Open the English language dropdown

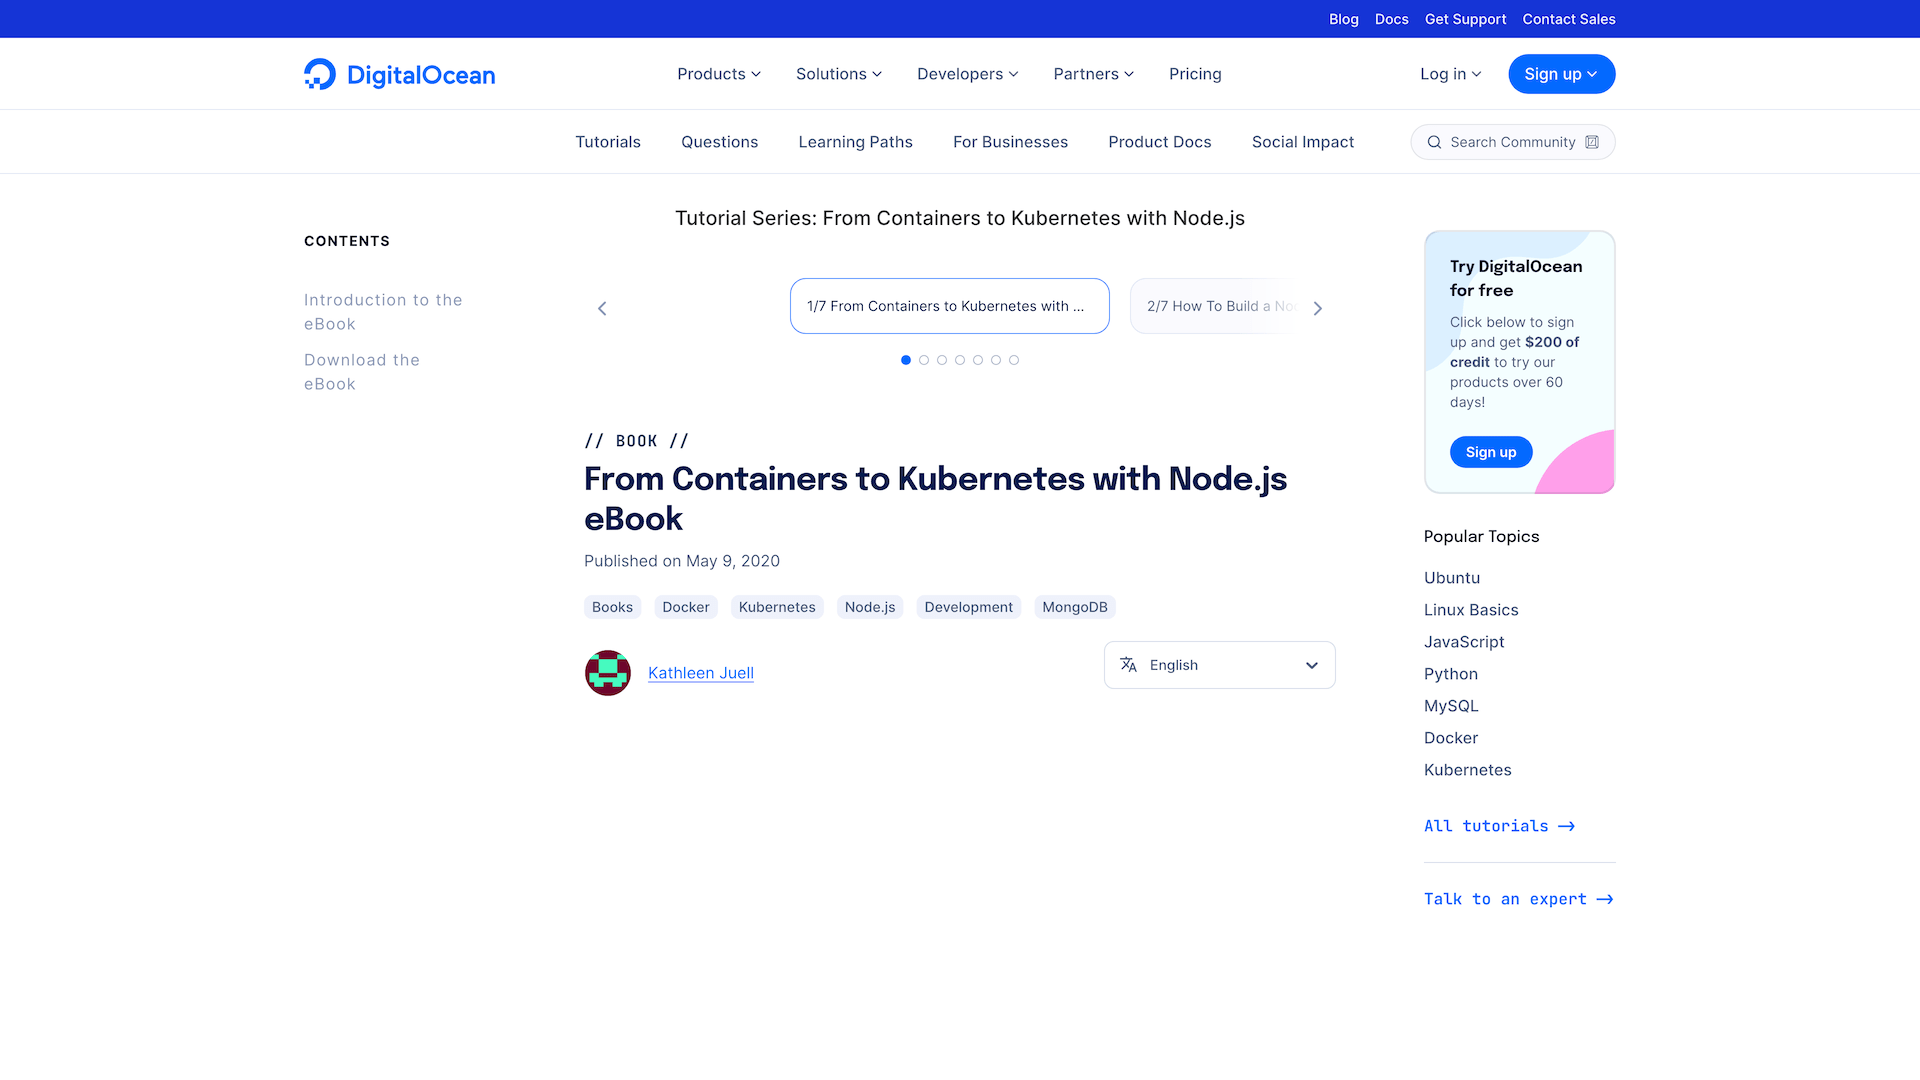coord(1219,665)
